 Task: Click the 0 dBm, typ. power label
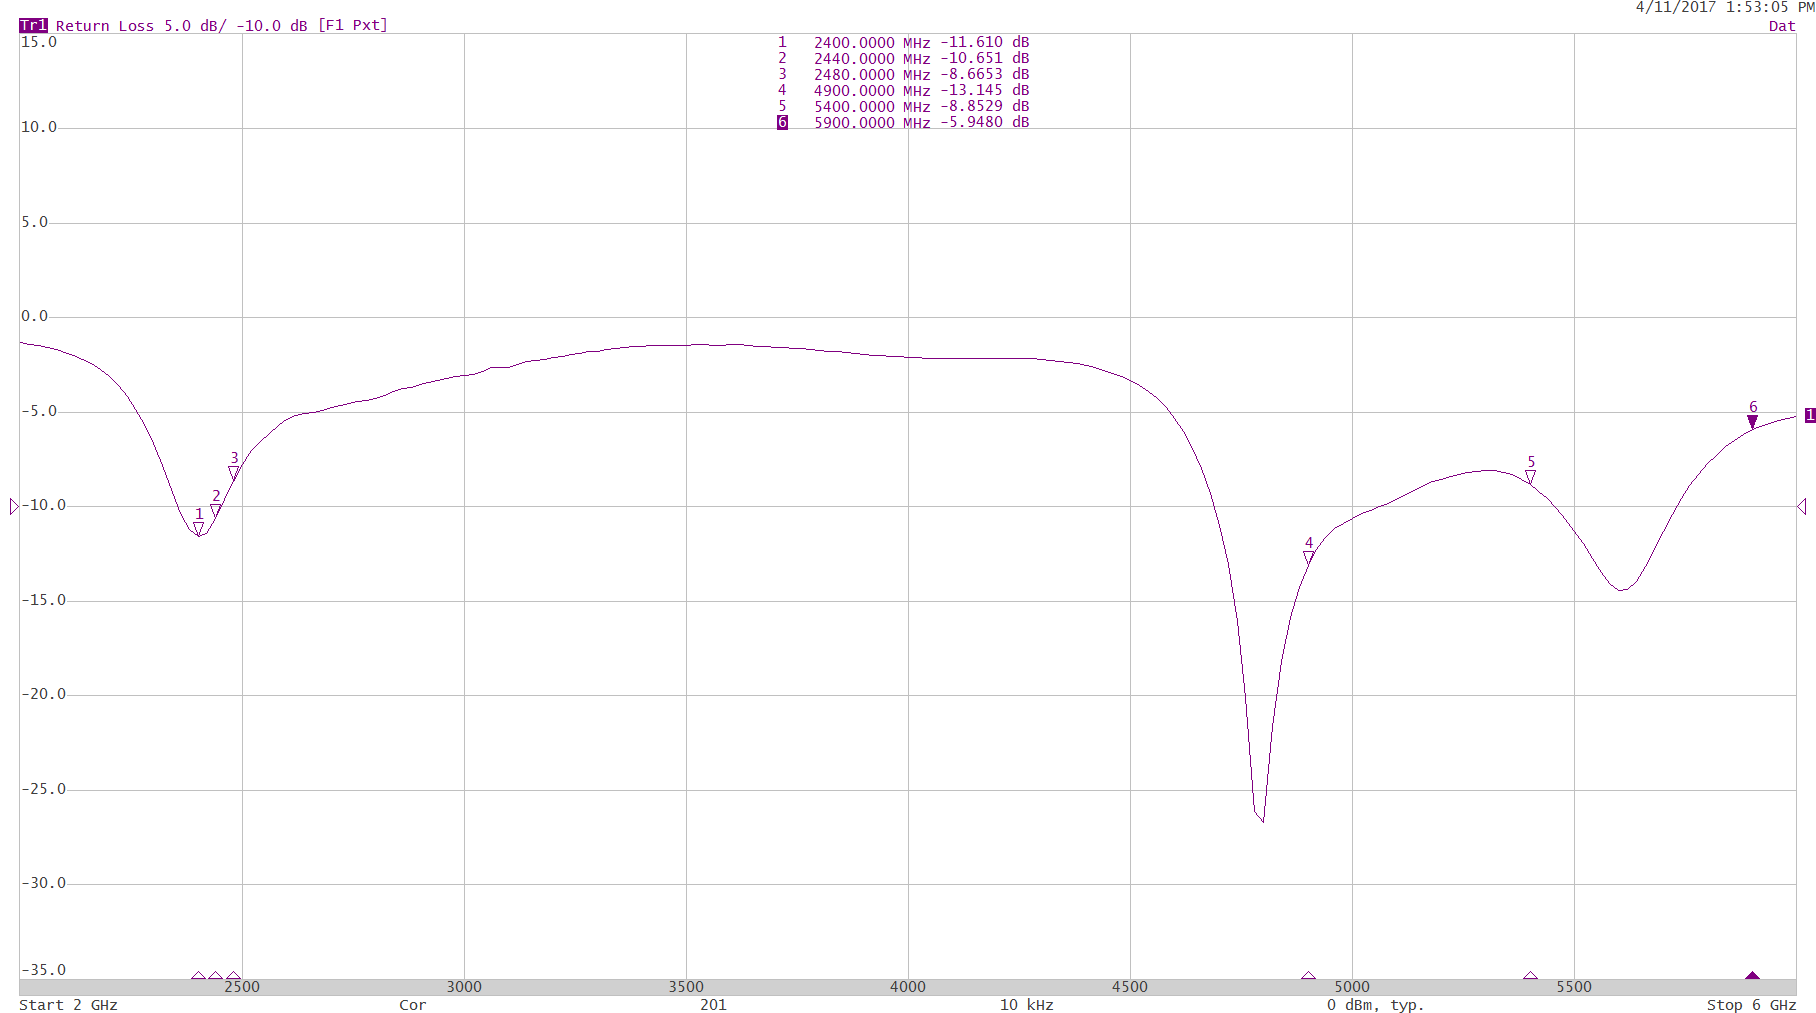pyautogui.click(x=1375, y=1005)
